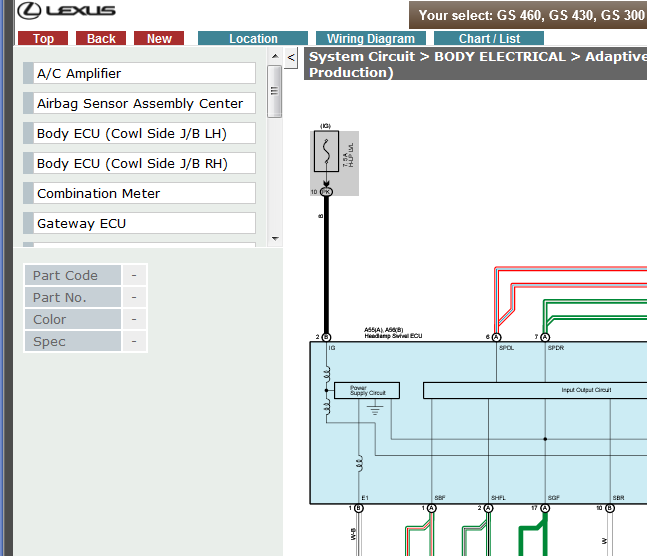Select Combination Meter in list
The image size is (647, 556).
pos(139,193)
